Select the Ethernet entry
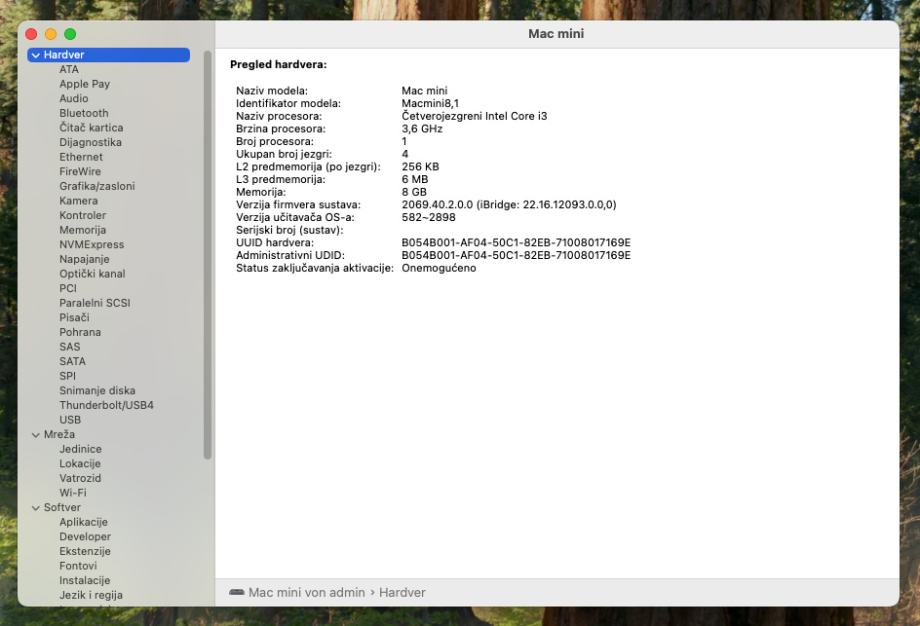The height and width of the screenshot is (626, 920). click(x=80, y=157)
